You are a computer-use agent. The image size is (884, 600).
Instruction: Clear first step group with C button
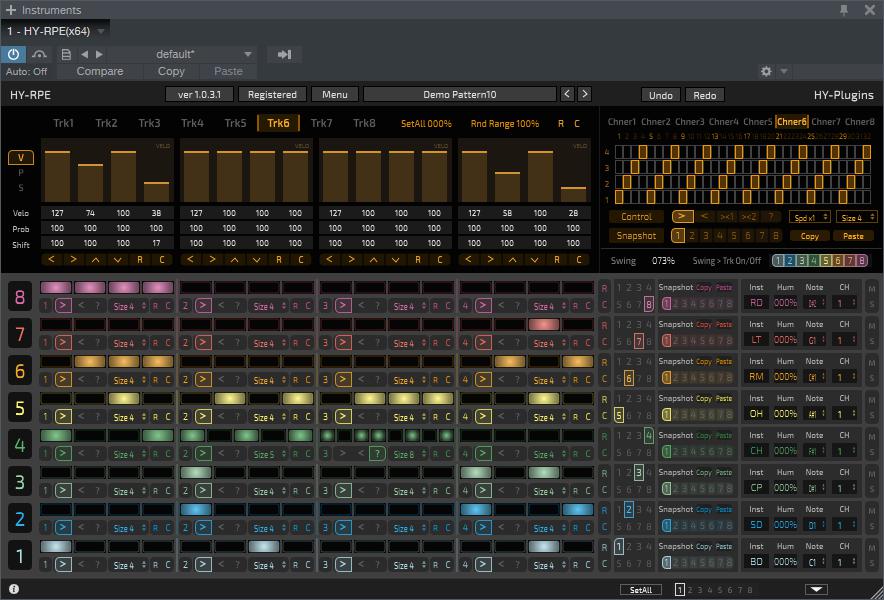click(x=162, y=259)
